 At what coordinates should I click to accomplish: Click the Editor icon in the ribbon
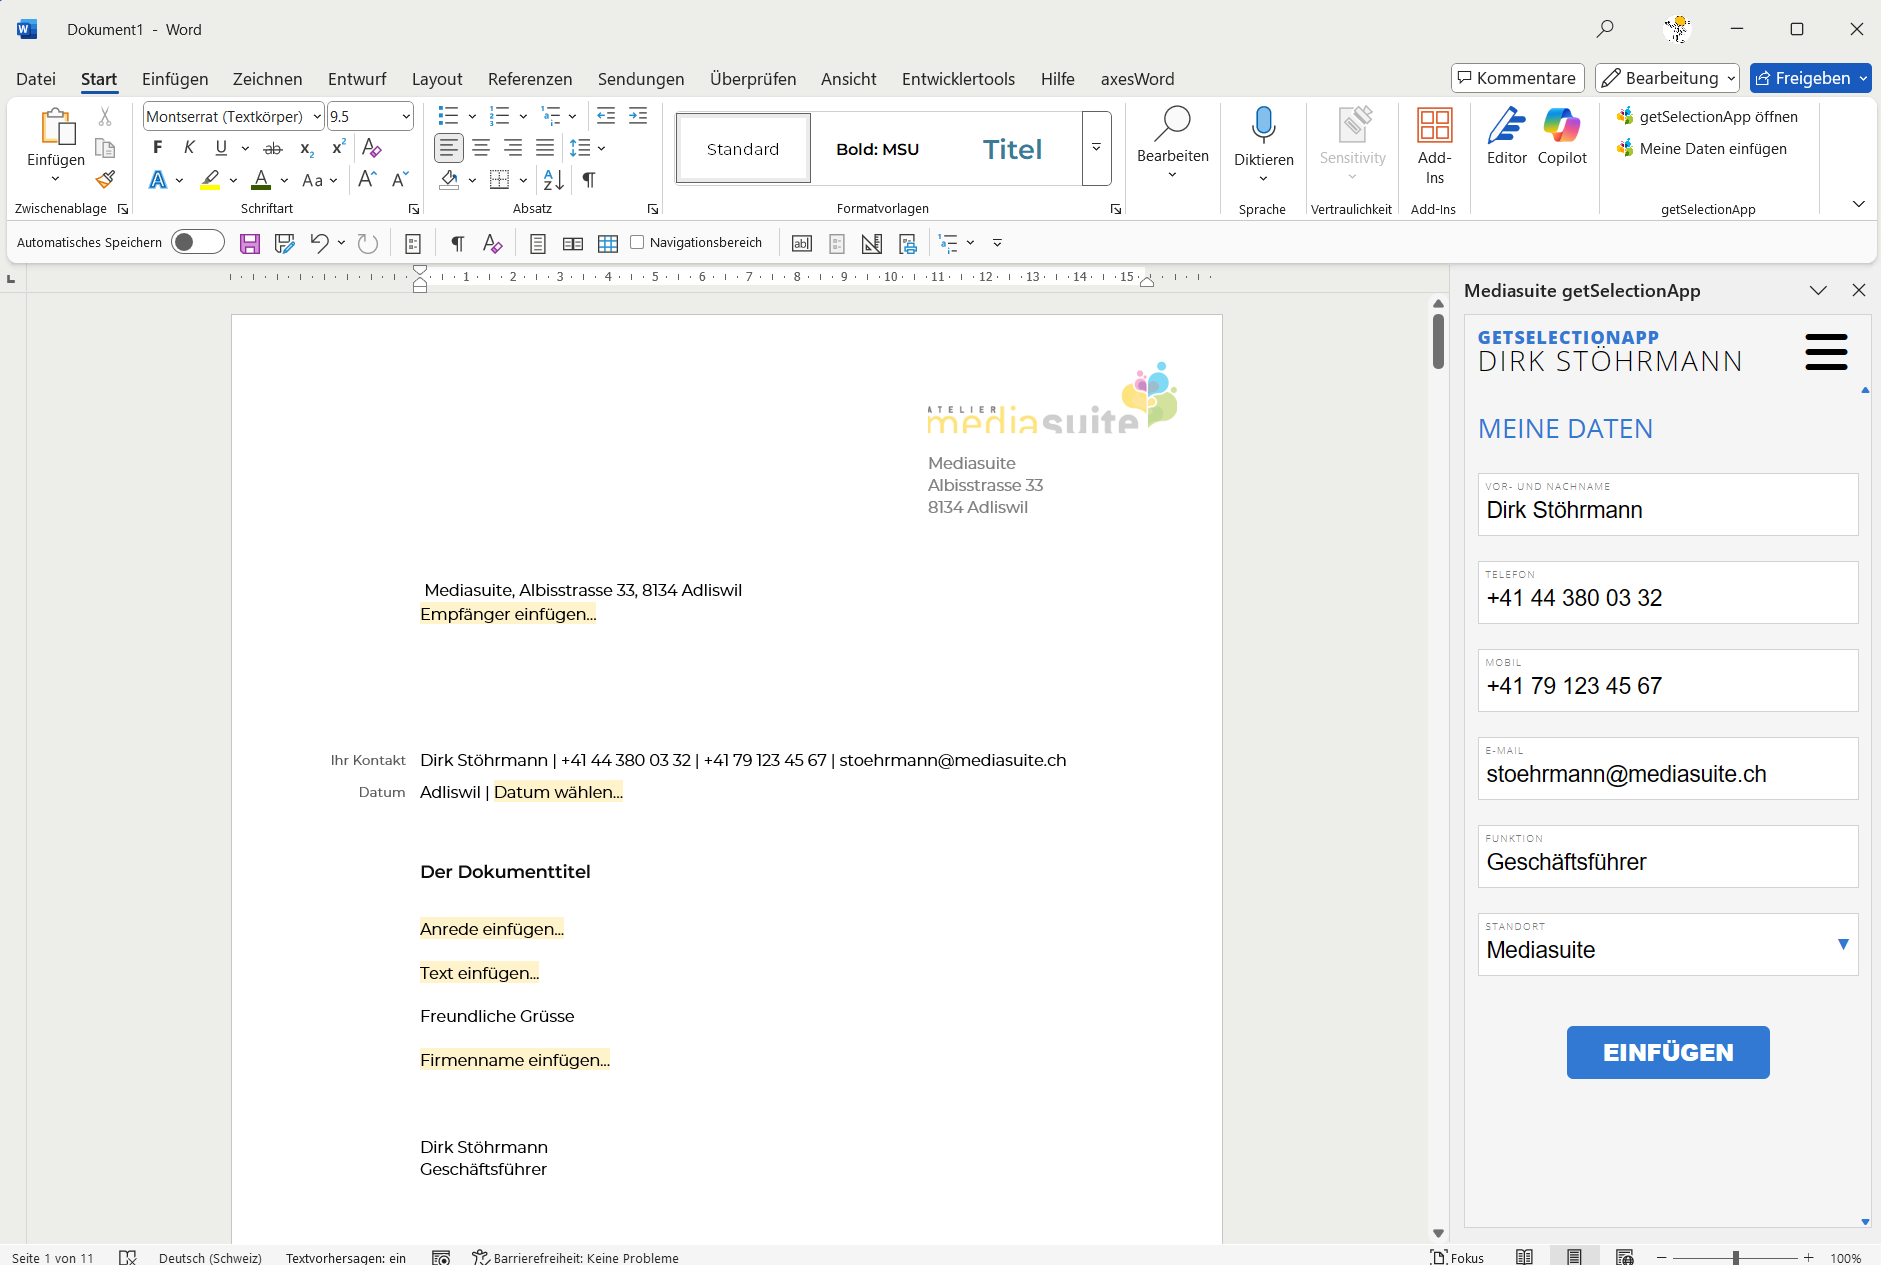point(1506,127)
